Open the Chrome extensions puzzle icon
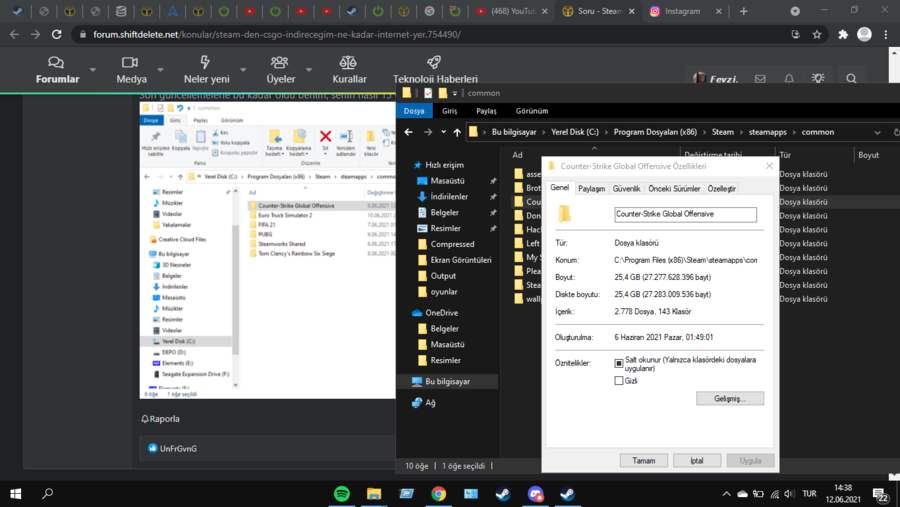Screen dimensions: 900x507 843,34
